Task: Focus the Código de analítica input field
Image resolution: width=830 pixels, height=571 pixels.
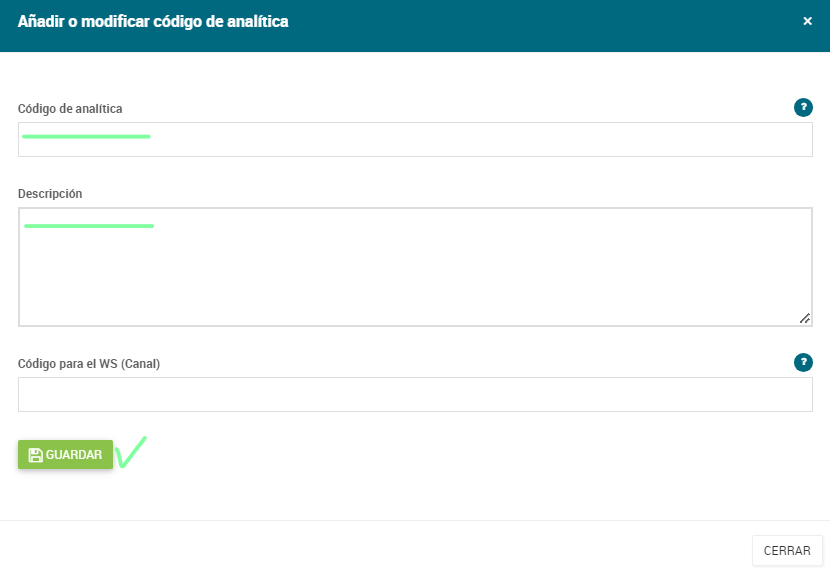Action: (415, 140)
